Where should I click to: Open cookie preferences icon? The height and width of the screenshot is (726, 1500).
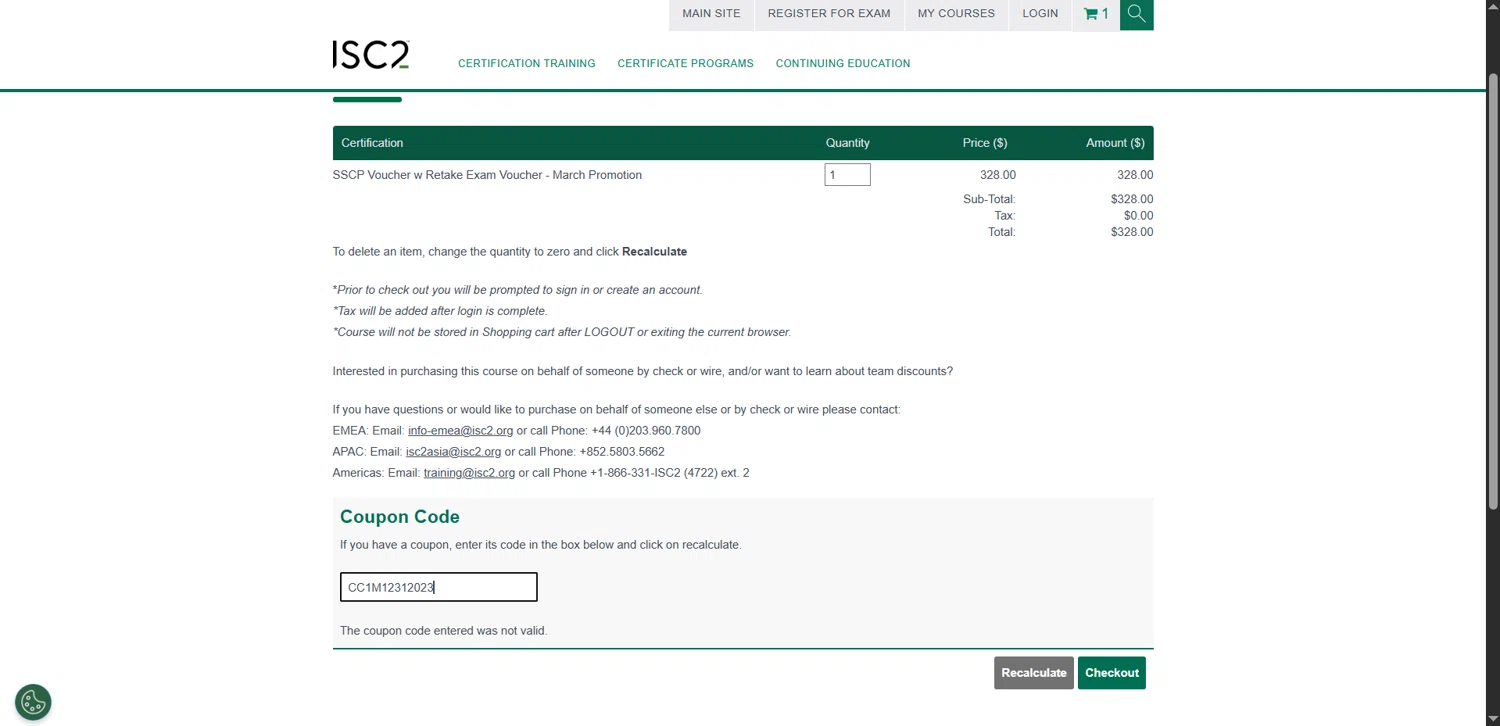pos(33,702)
